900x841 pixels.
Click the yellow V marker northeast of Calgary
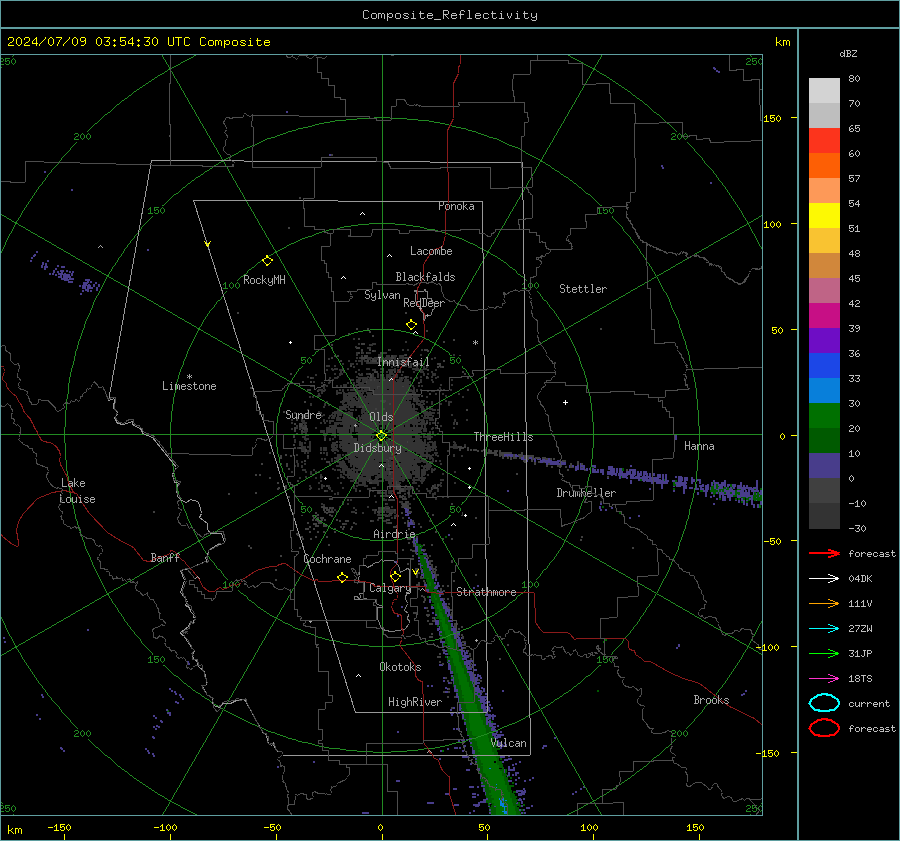(x=416, y=572)
